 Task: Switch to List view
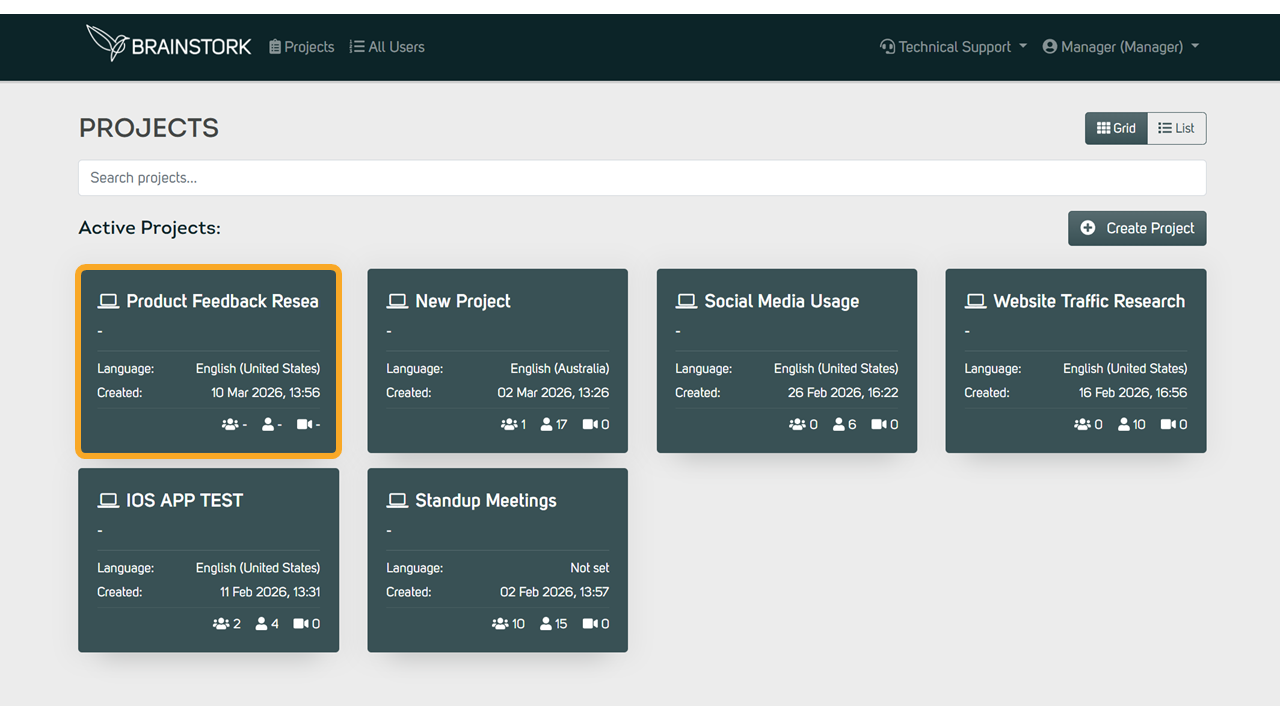point(1176,128)
